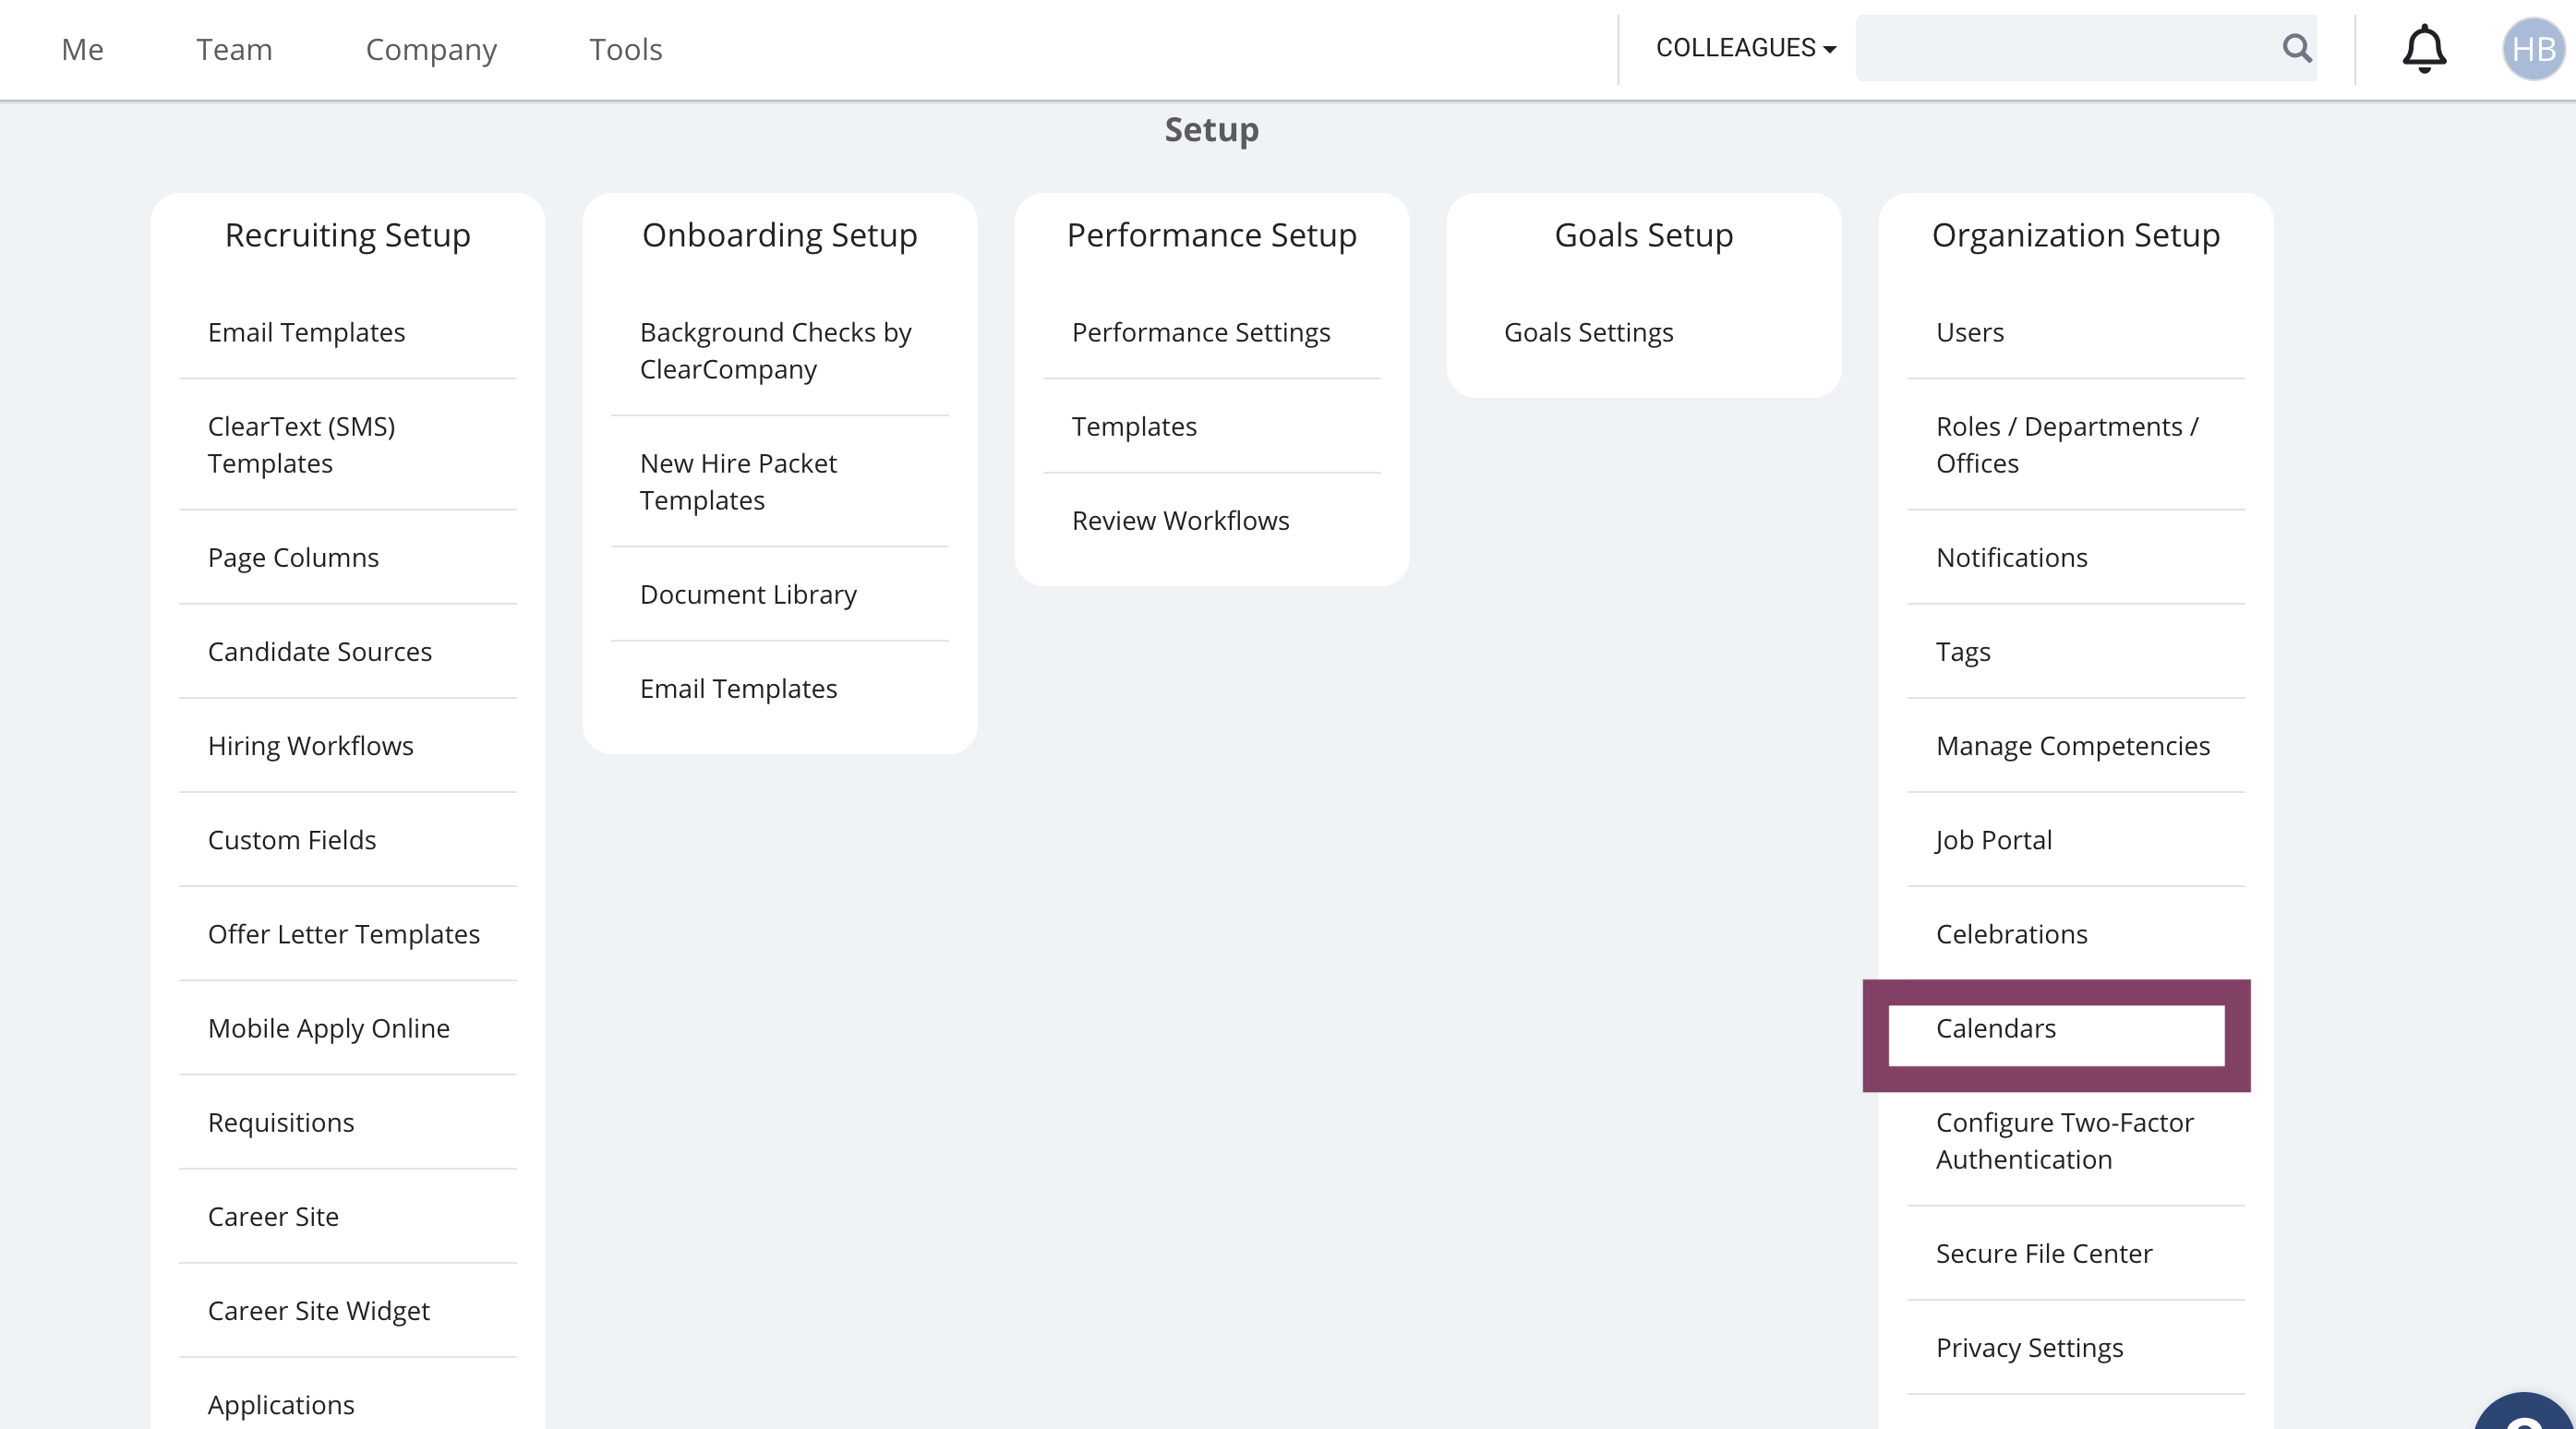Expand the COLLEAGUES dropdown
Image resolution: width=2576 pixels, height=1429 pixels.
[x=1745, y=48]
